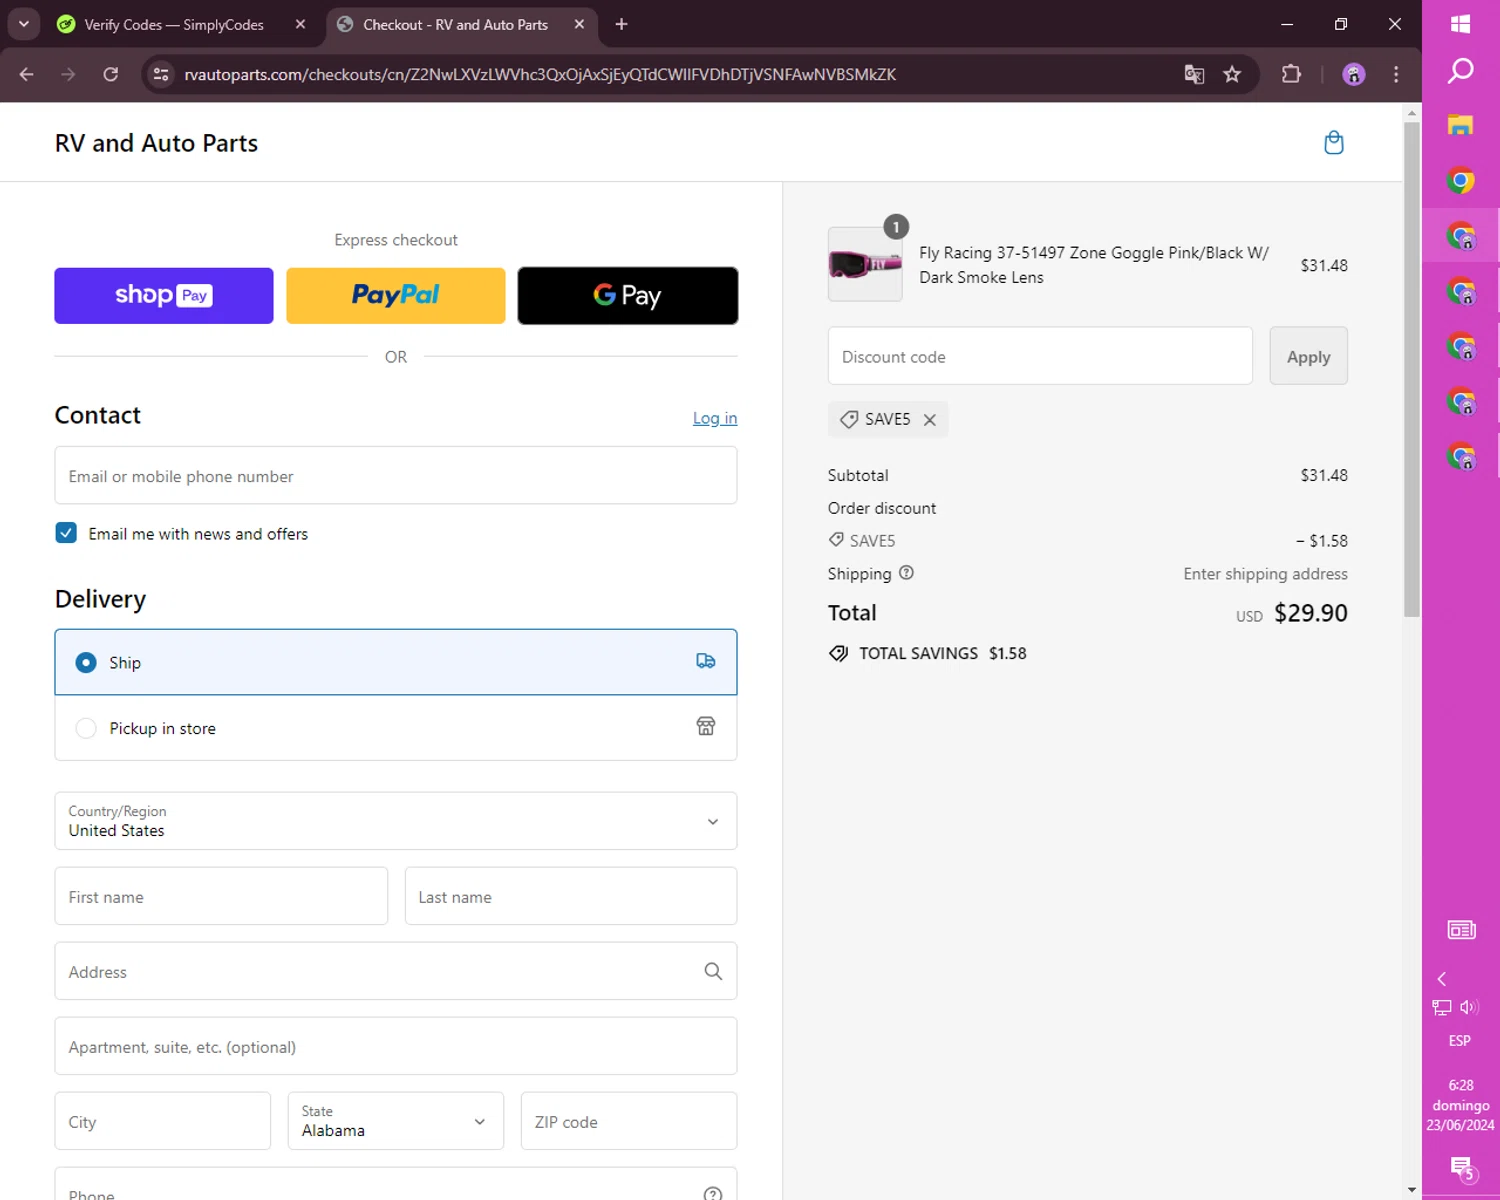Open the State dropdown showing Alabama
The width and height of the screenshot is (1500, 1200).
point(396,1121)
